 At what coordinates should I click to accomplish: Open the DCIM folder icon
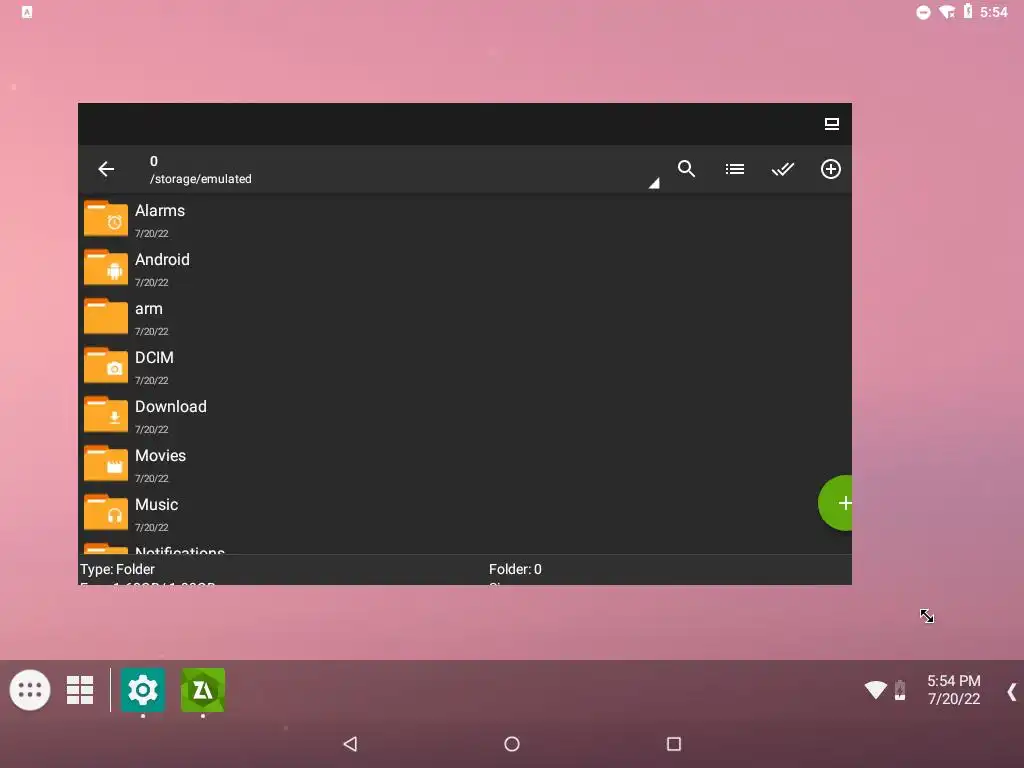point(106,365)
